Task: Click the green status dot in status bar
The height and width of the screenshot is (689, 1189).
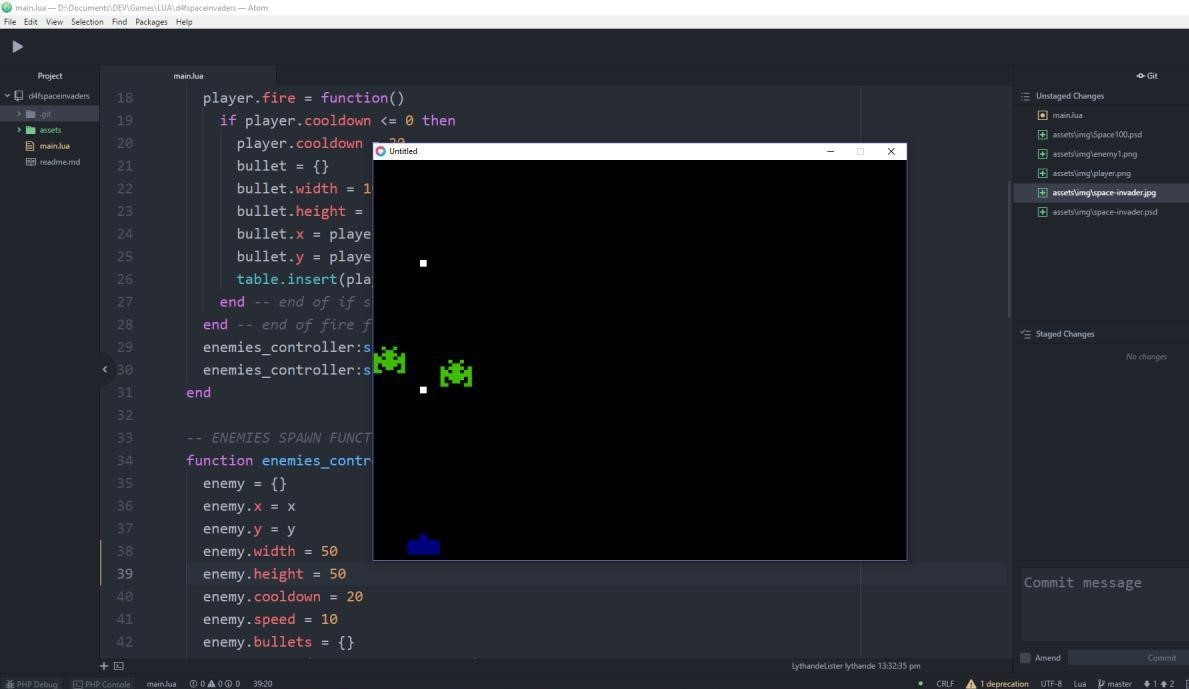Action: pos(921,684)
